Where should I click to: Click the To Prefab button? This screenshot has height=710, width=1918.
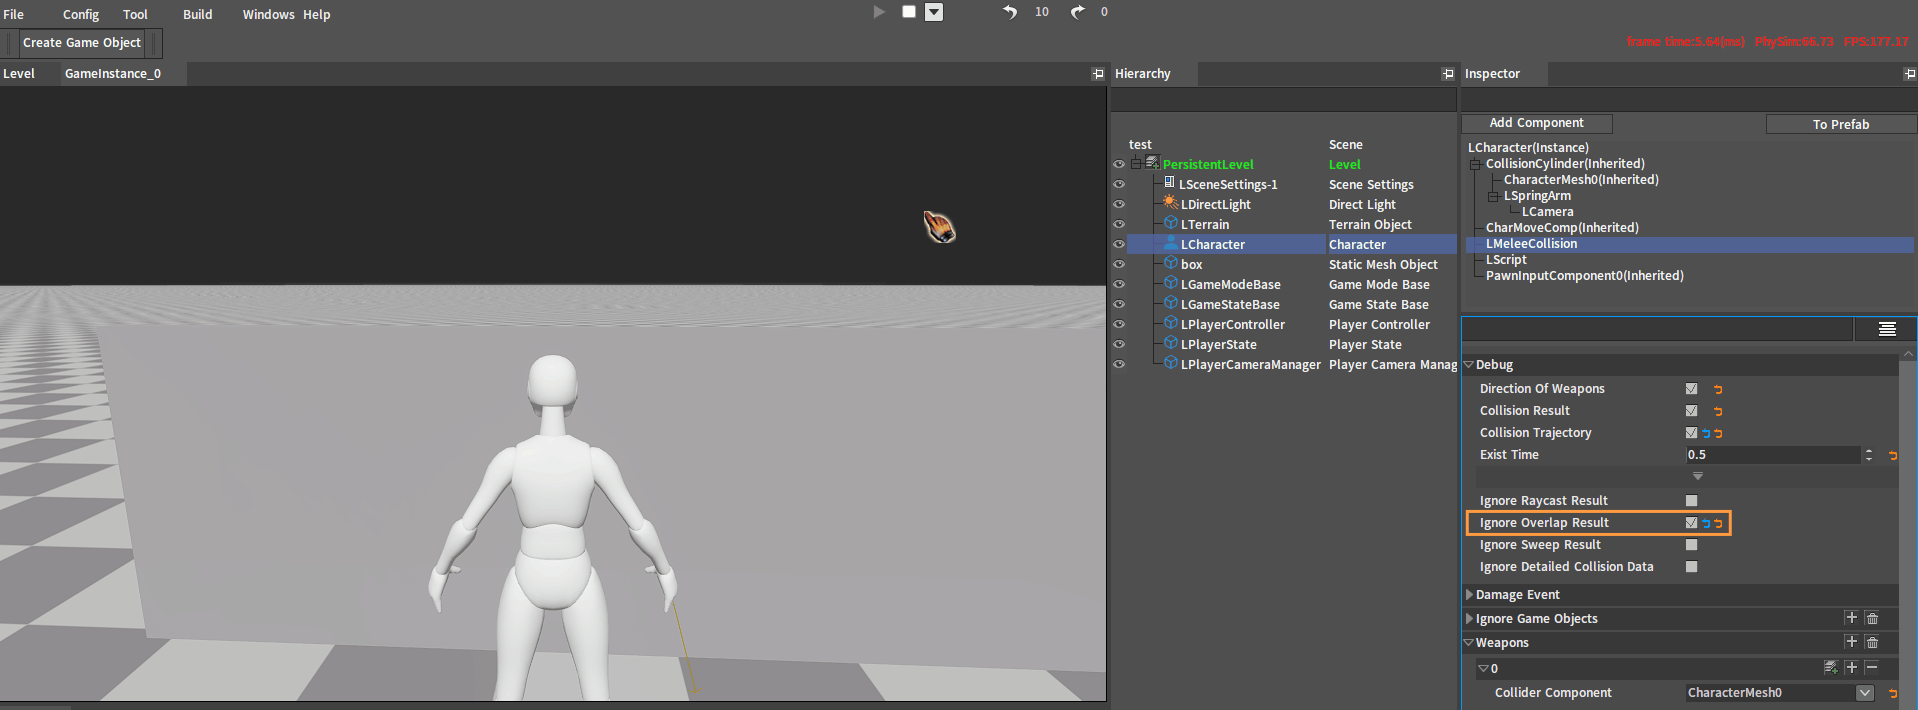click(1840, 124)
